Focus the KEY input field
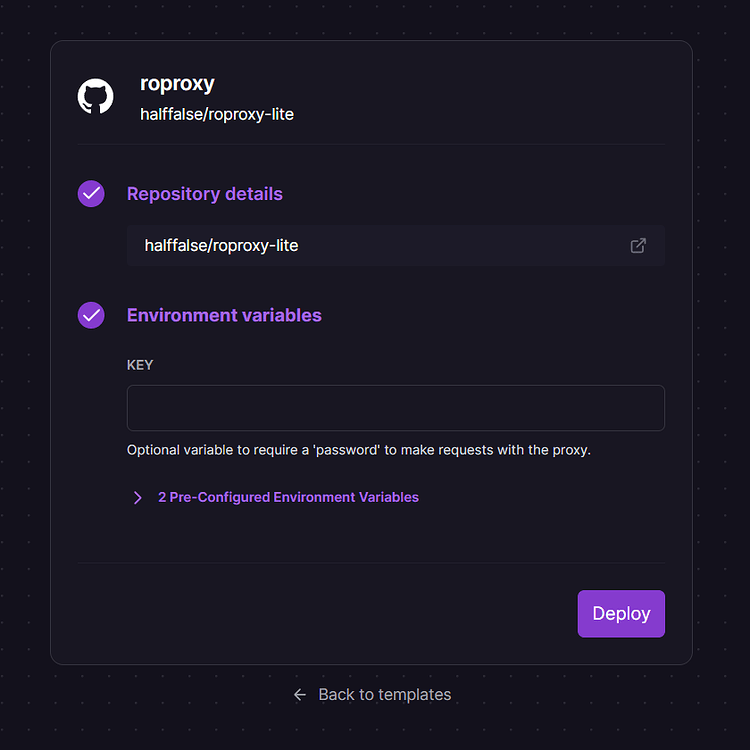The width and height of the screenshot is (750, 750). tap(395, 408)
